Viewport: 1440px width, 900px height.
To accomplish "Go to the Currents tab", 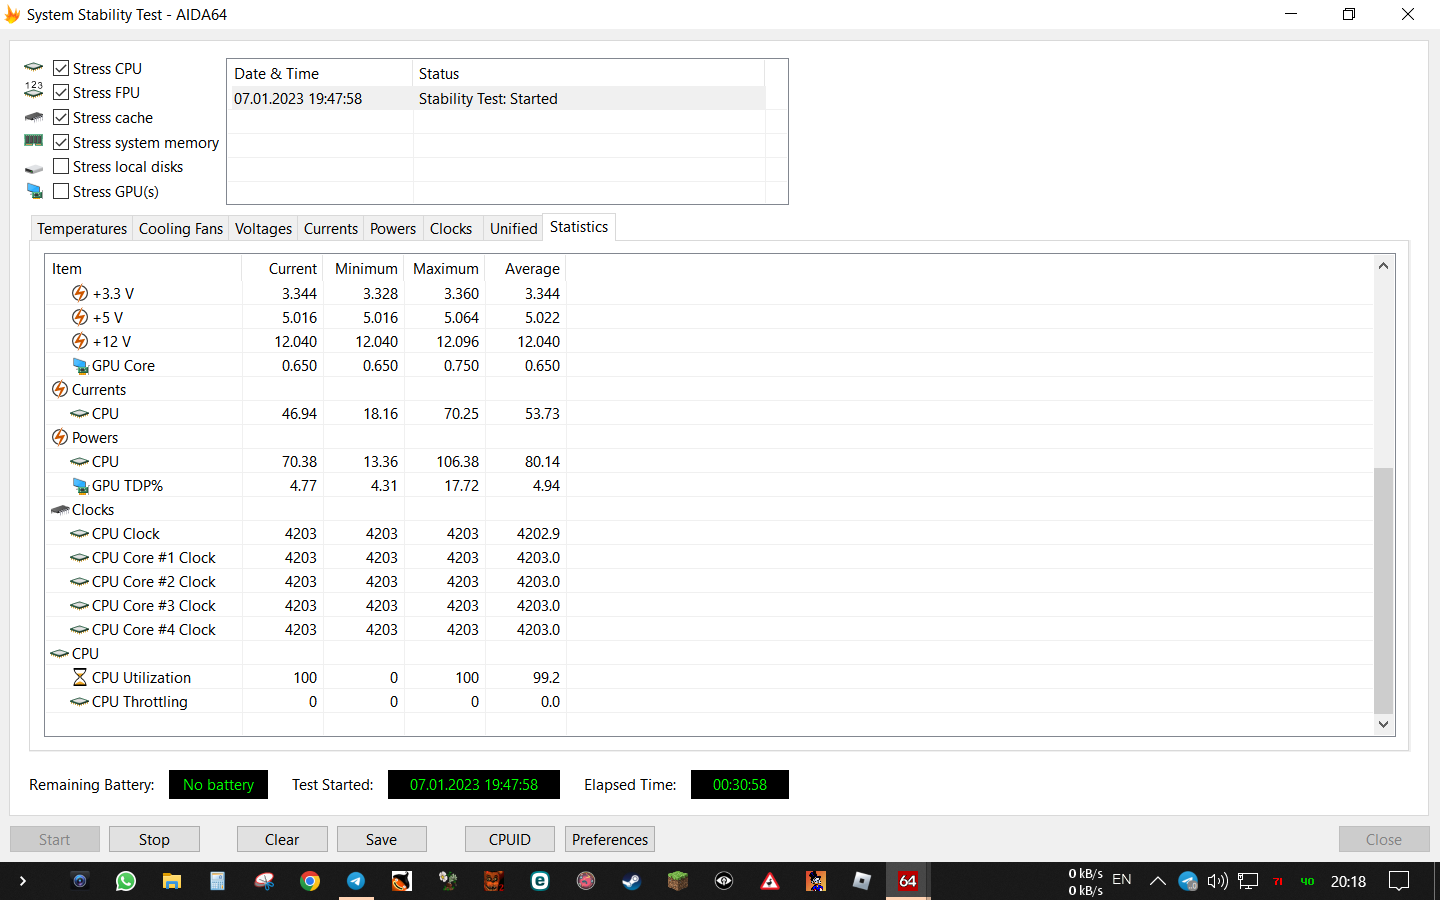I will 331,229.
